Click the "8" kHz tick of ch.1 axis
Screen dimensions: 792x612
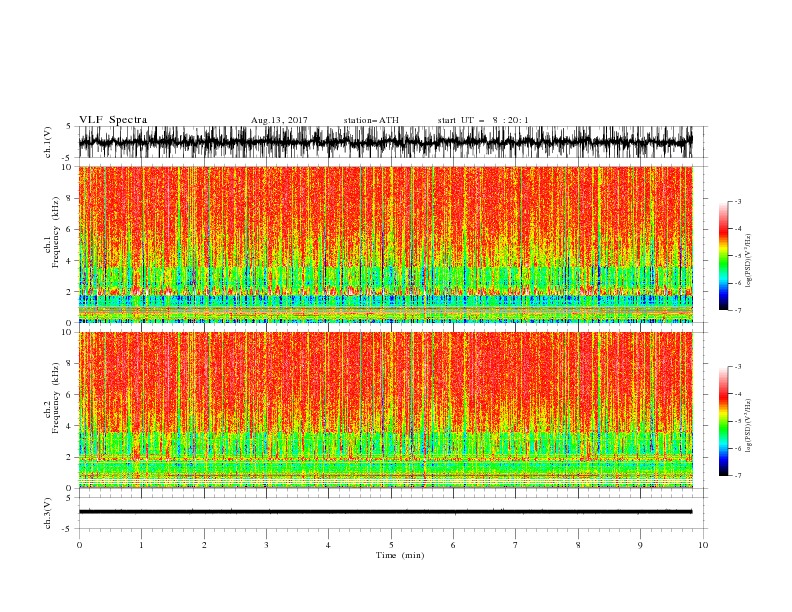[x=69, y=198]
